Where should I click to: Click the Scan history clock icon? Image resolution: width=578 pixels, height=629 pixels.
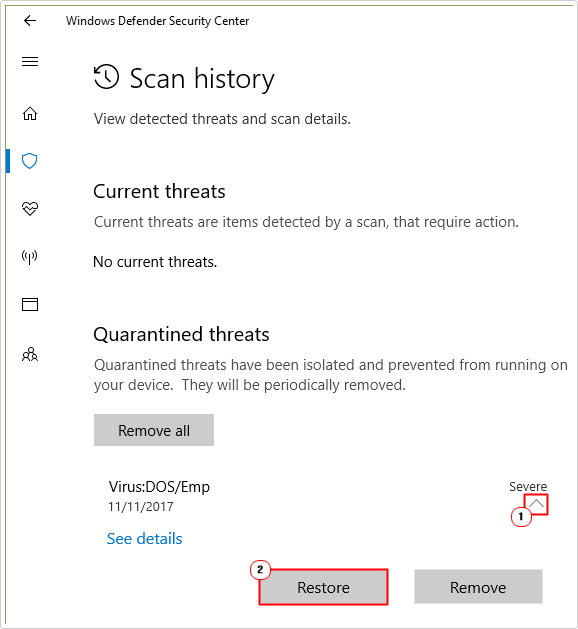coord(106,76)
